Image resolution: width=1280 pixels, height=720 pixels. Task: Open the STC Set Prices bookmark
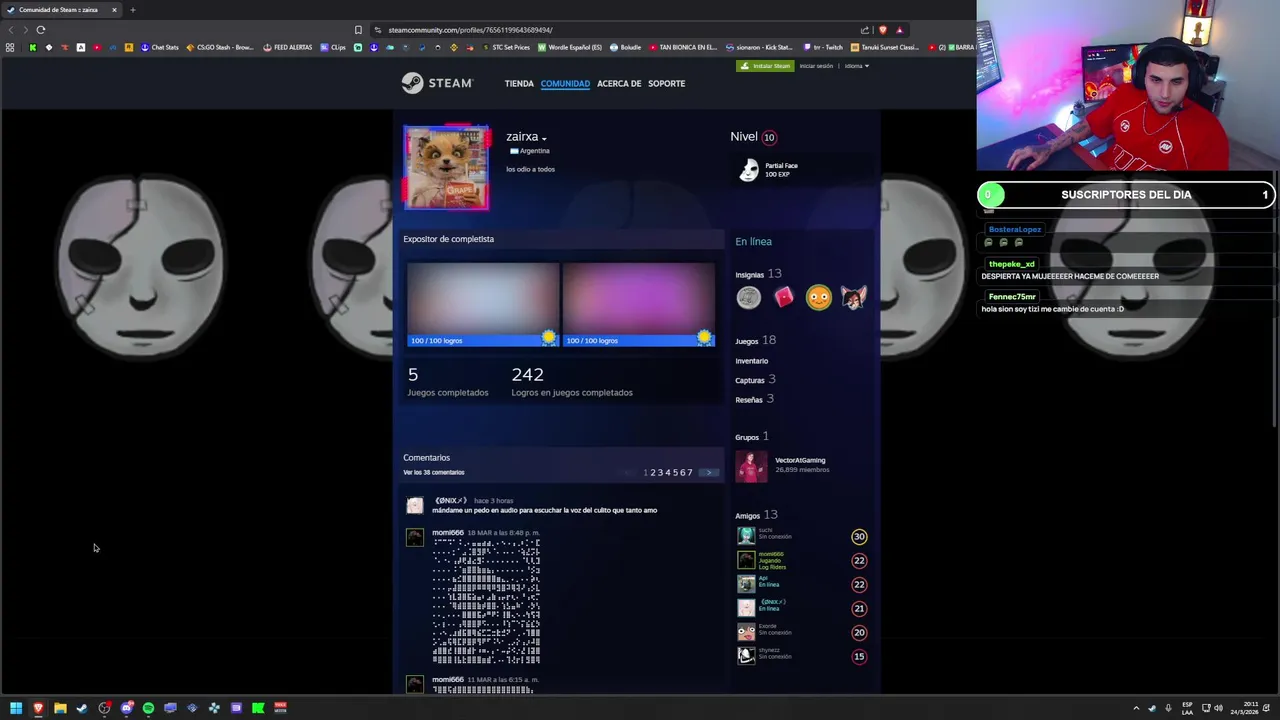(x=506, y=47)
